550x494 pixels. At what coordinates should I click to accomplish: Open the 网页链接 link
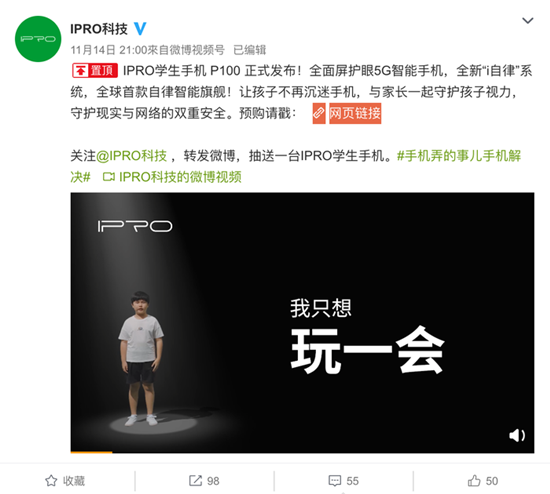point(355,113)
